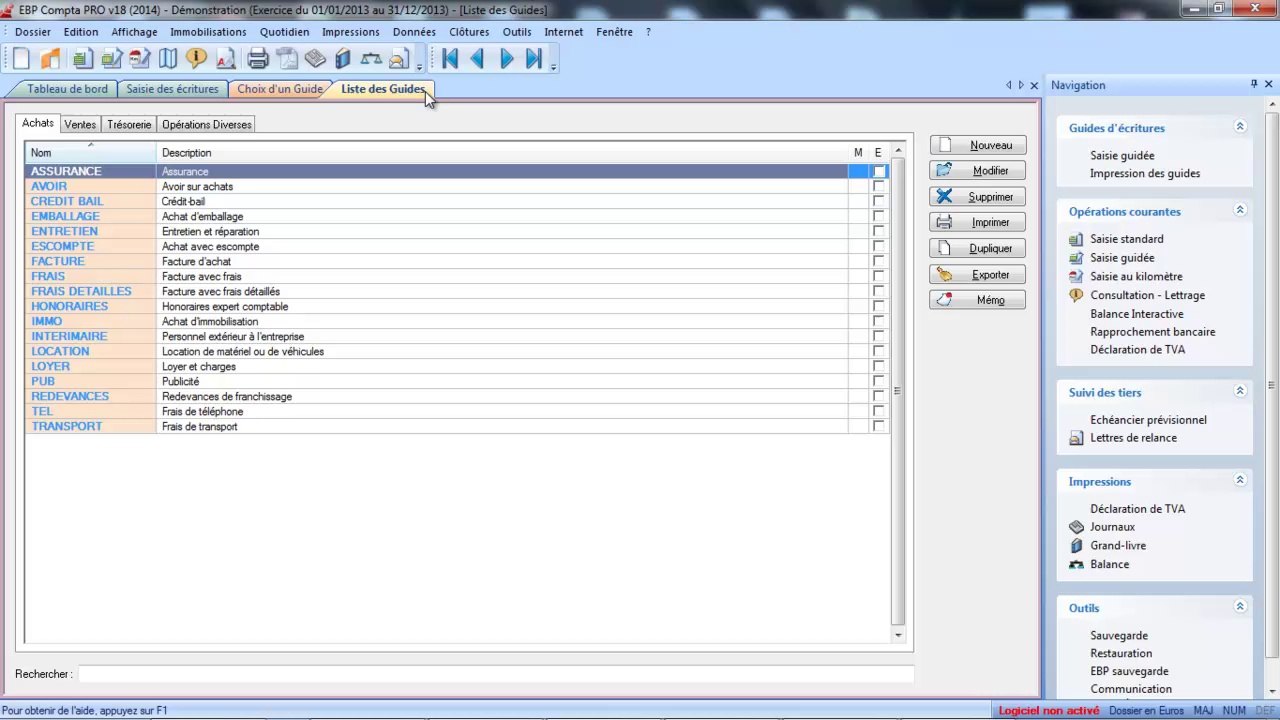Click into the Rechercher search field
Image resolution: width=1280 pixels, height=720 pixels.
pos(495,674)
